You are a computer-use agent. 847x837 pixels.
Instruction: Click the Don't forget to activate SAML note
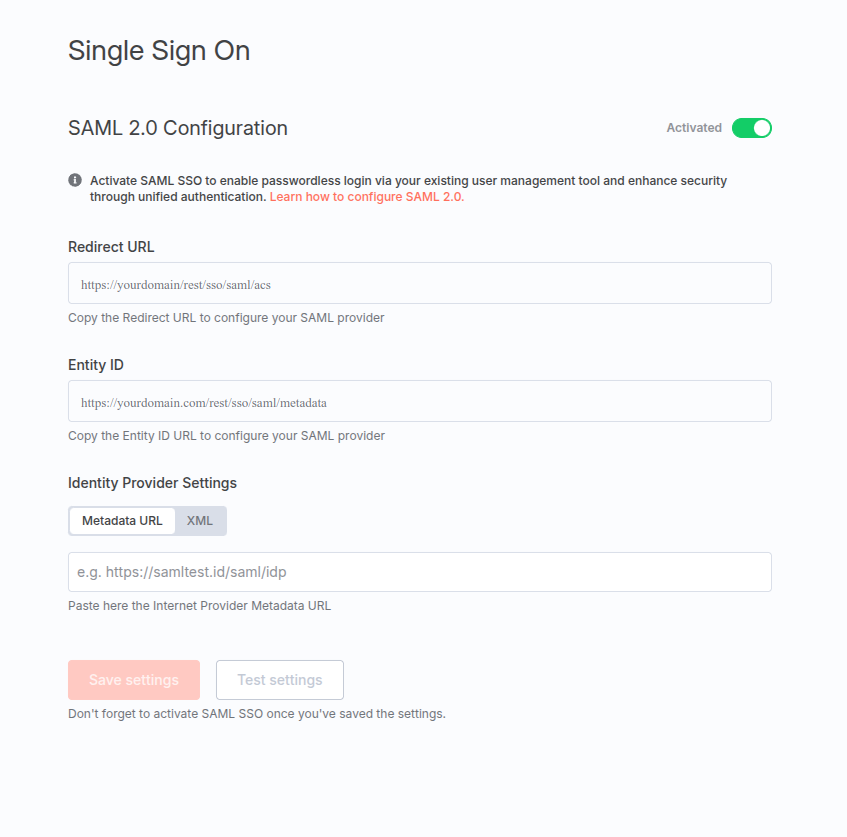(257, 714)
